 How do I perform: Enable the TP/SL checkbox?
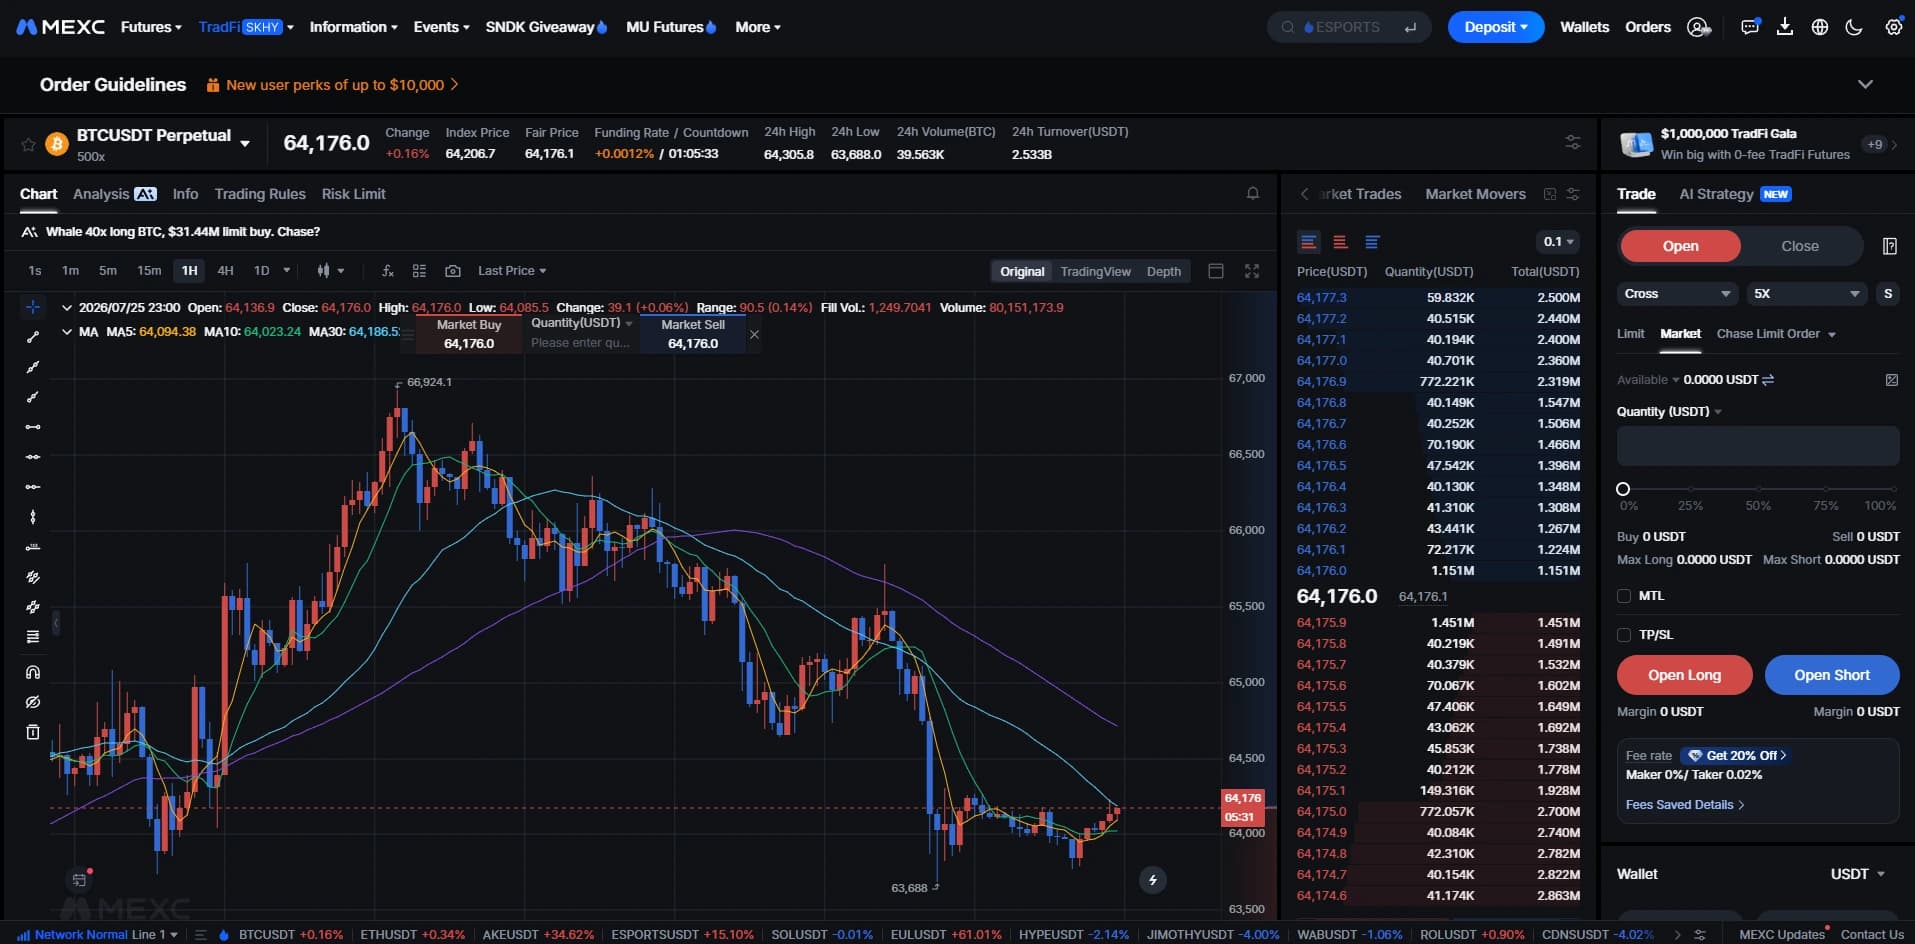(1624, 635)
